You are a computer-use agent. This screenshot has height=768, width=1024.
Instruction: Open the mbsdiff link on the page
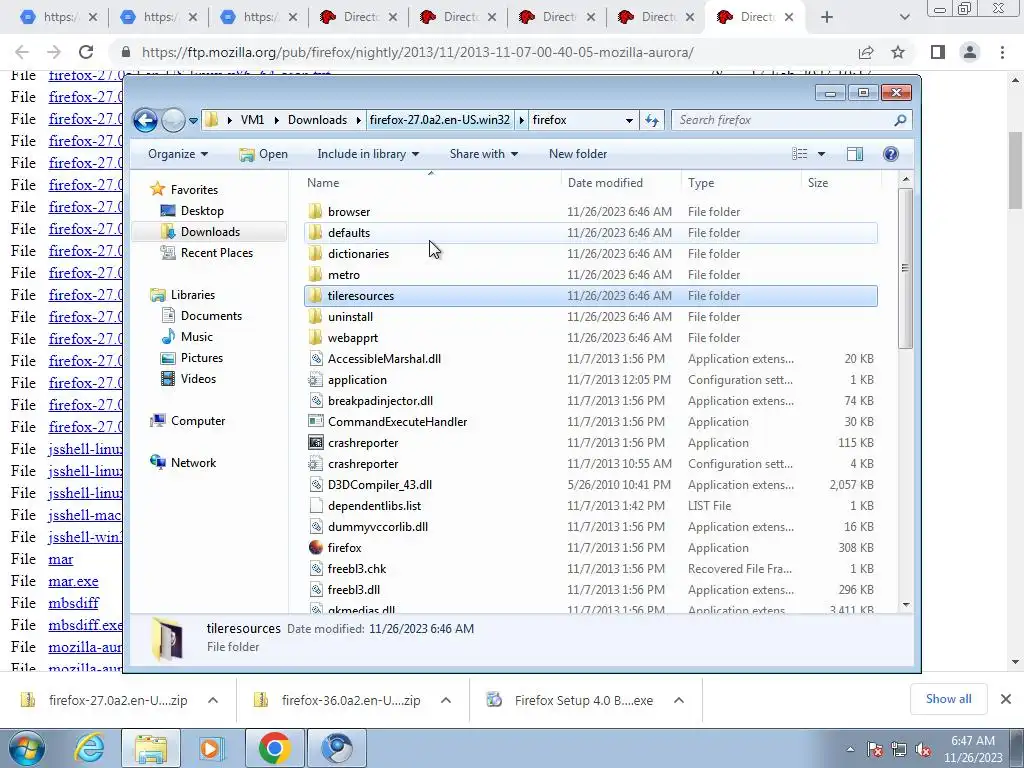click(x=74, y=603)
